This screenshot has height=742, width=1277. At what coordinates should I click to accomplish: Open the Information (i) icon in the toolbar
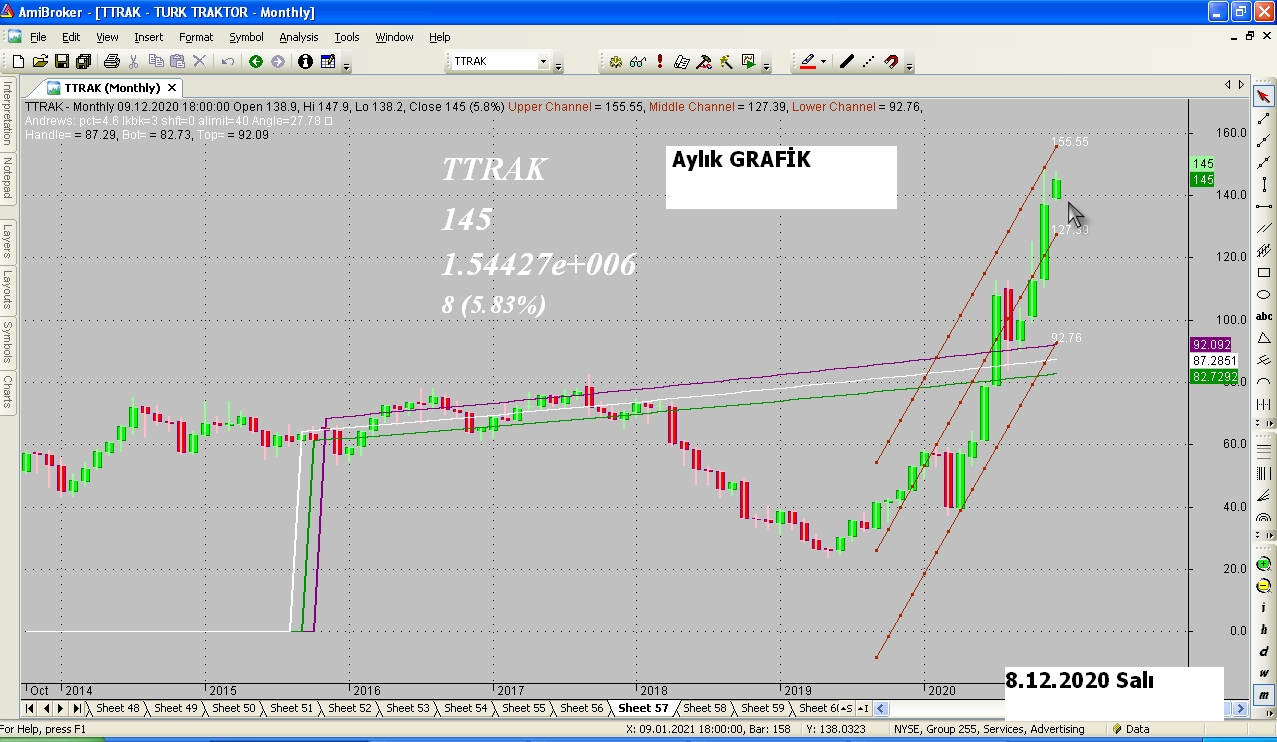[305, 61]
